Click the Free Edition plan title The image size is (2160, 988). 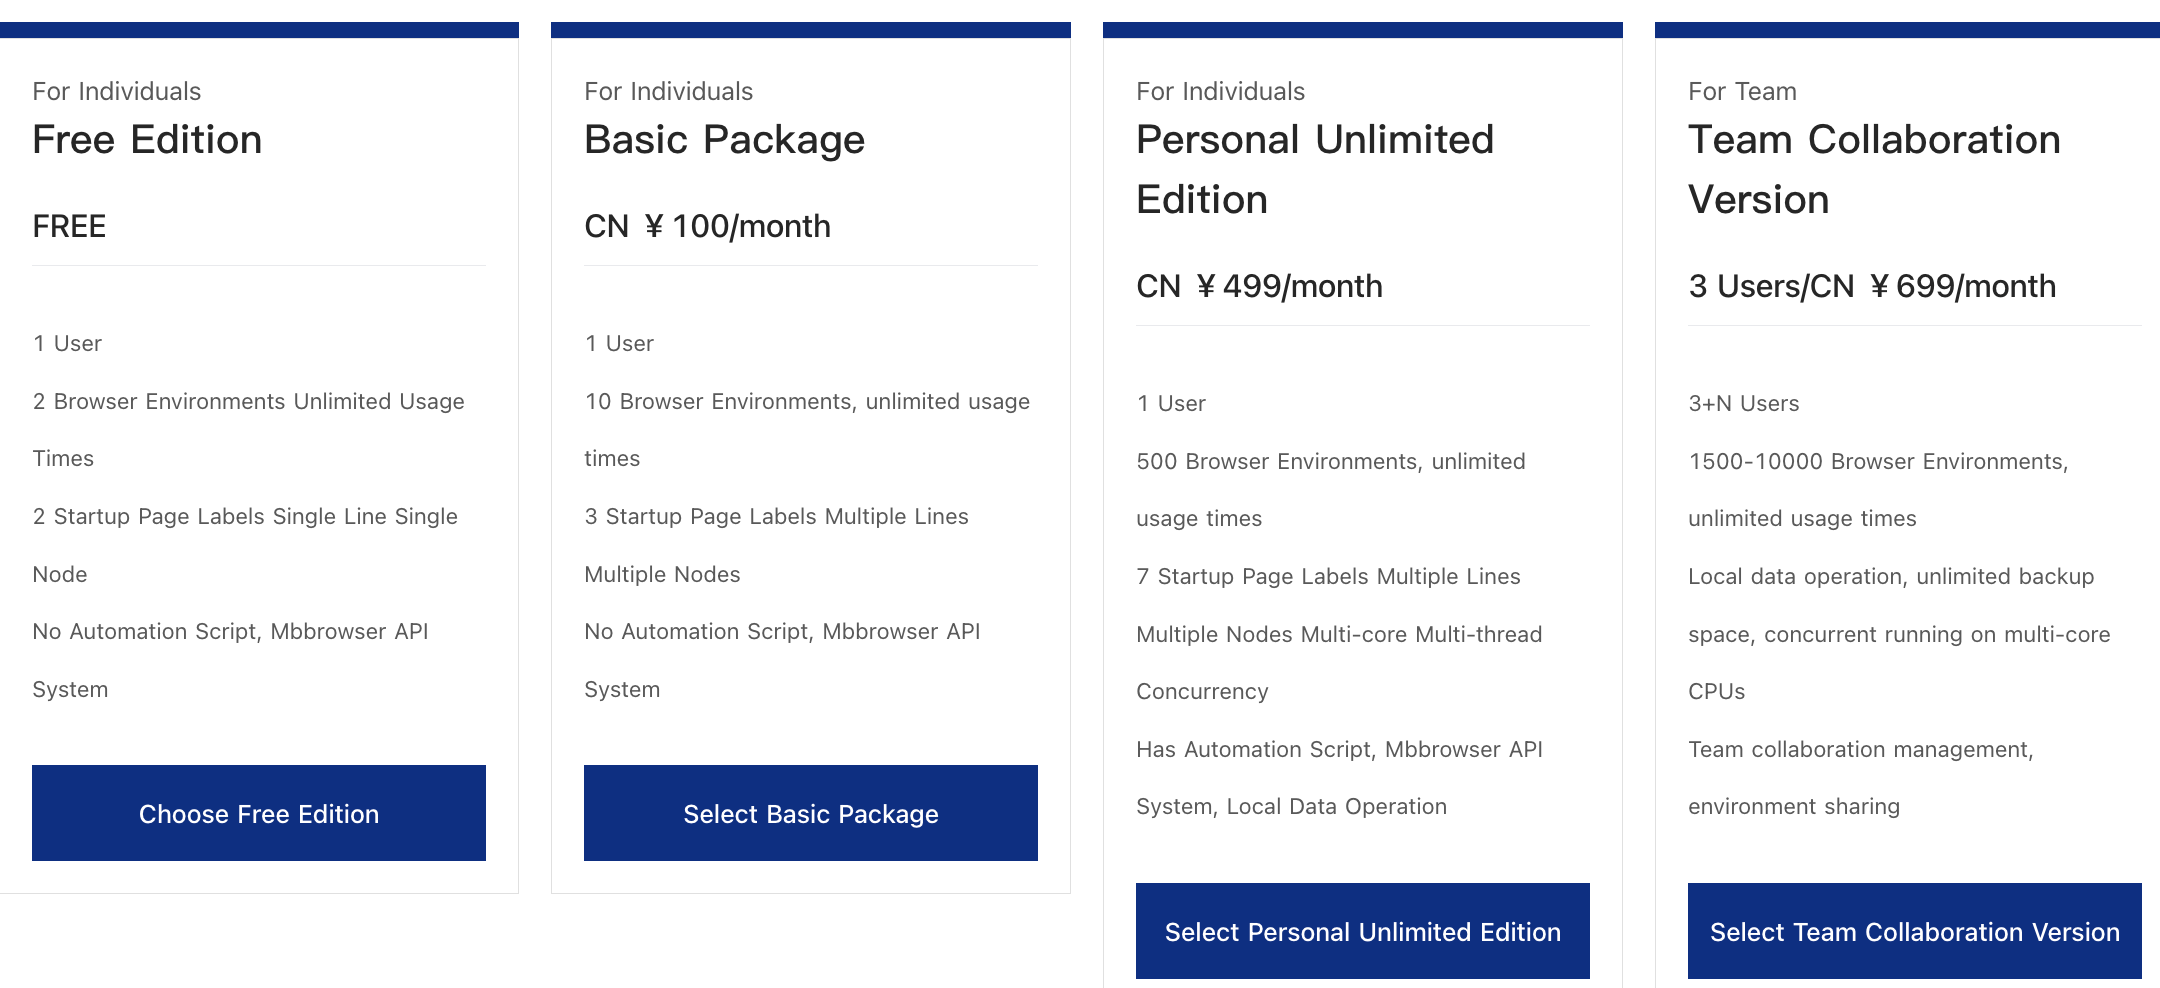pos(147,139)
